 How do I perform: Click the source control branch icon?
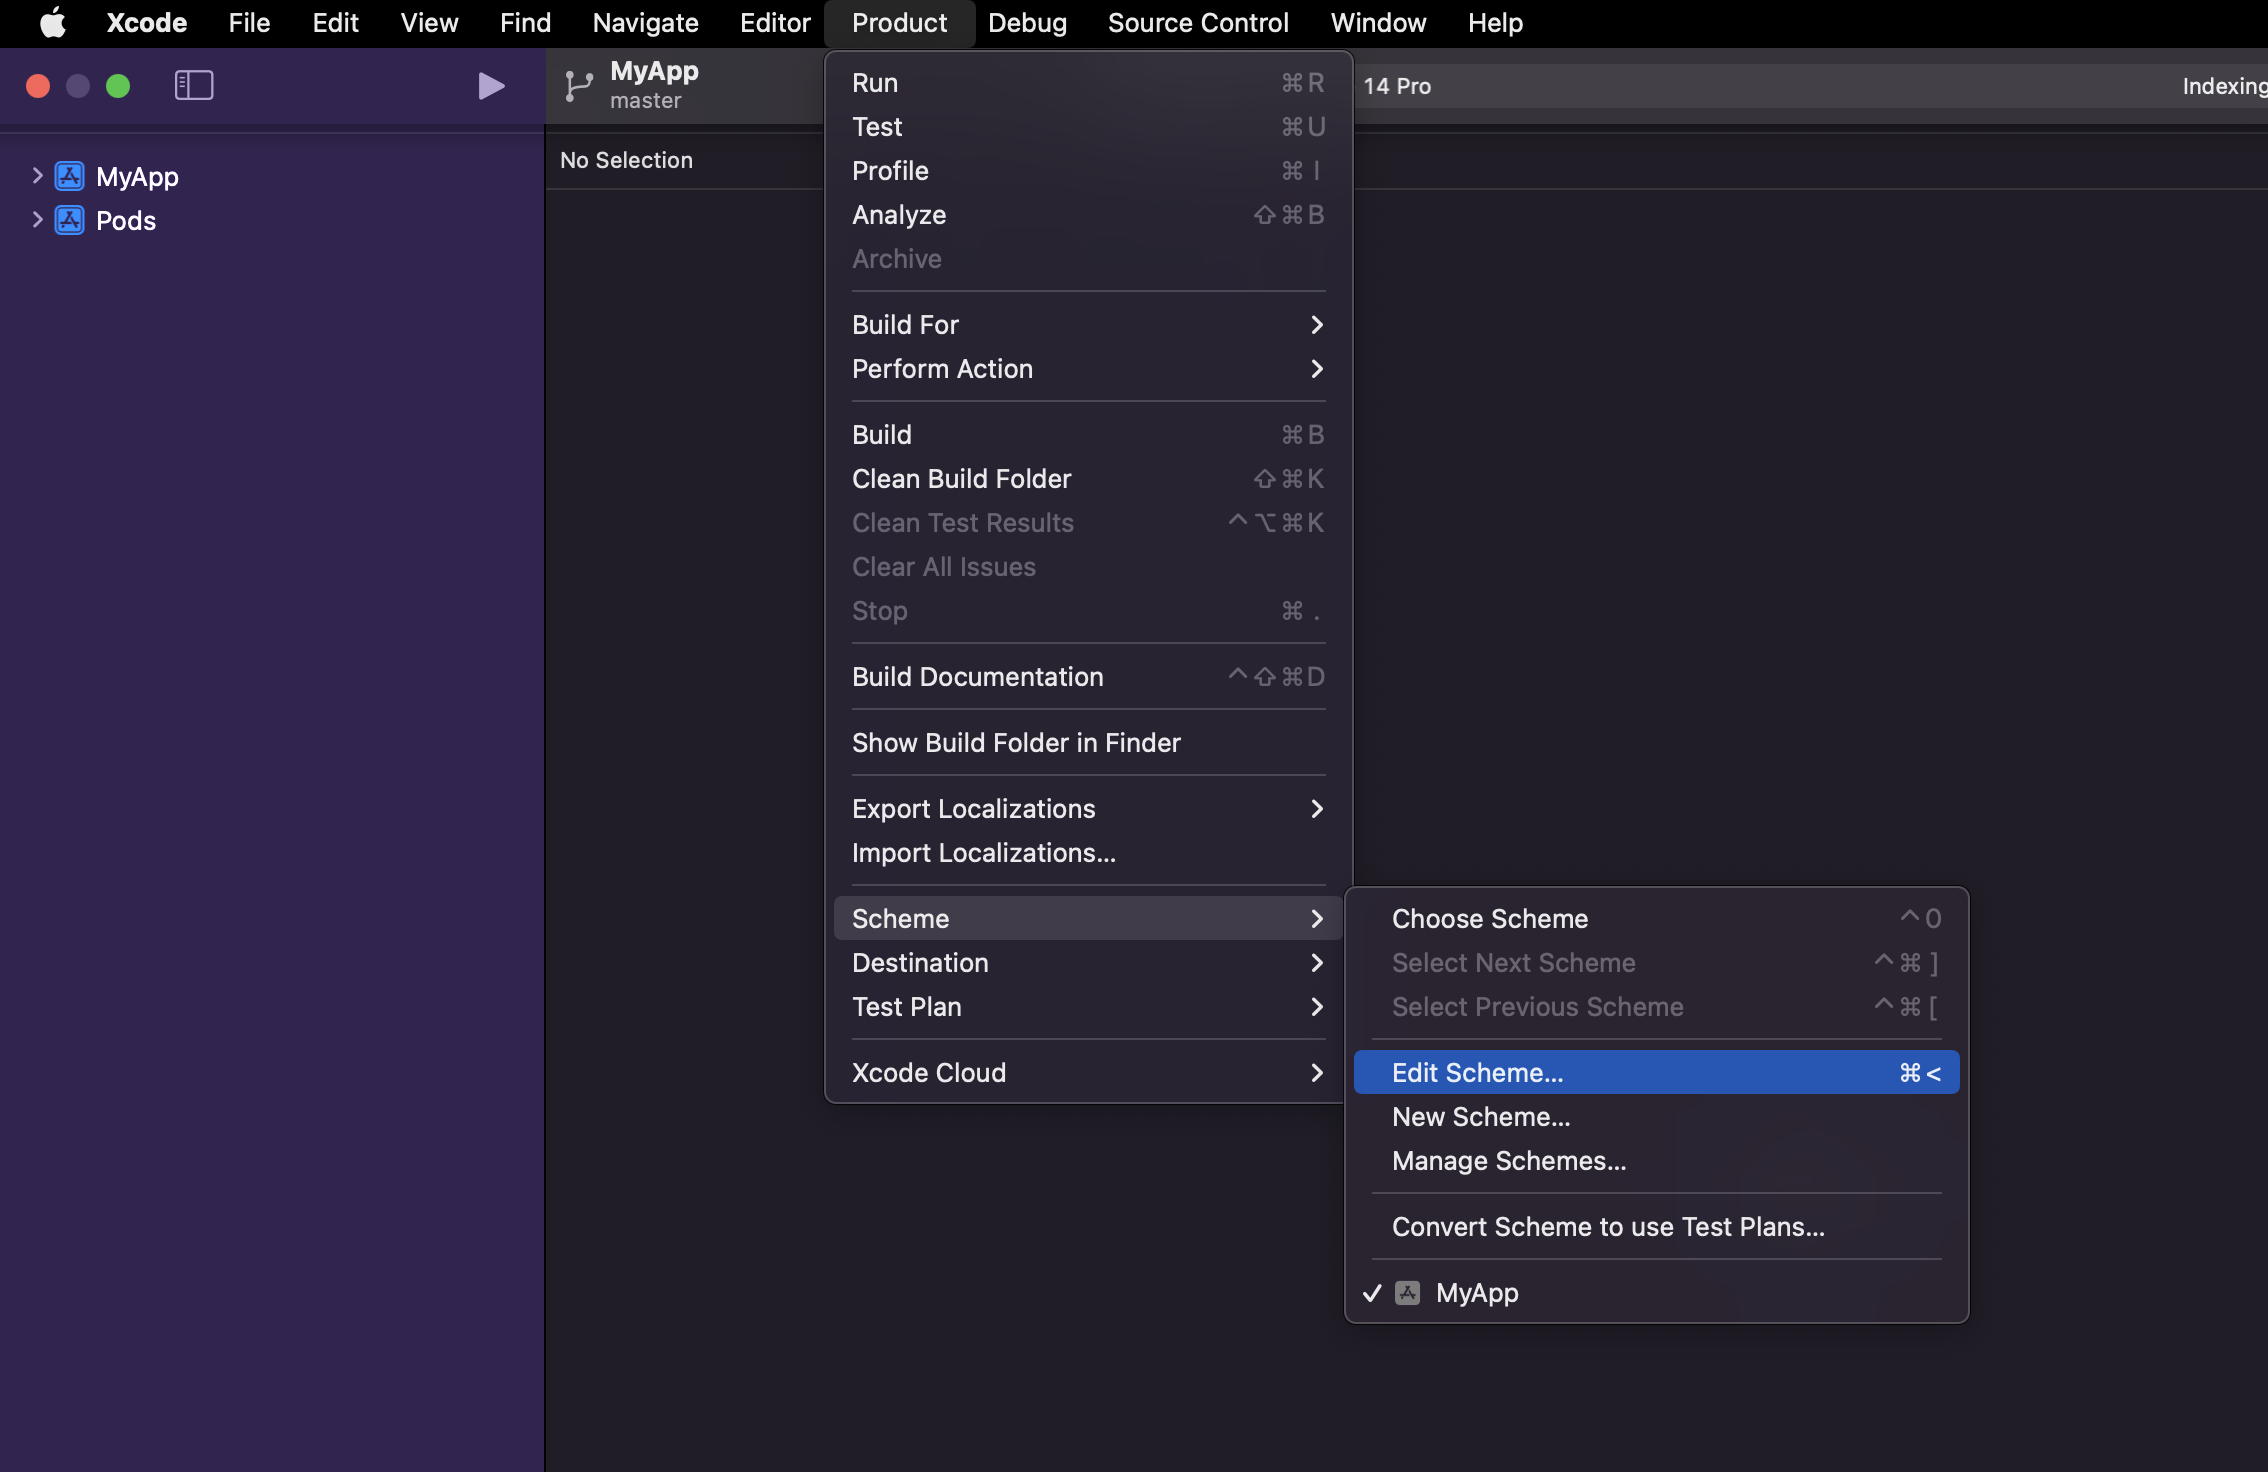(x=578, y=86)
